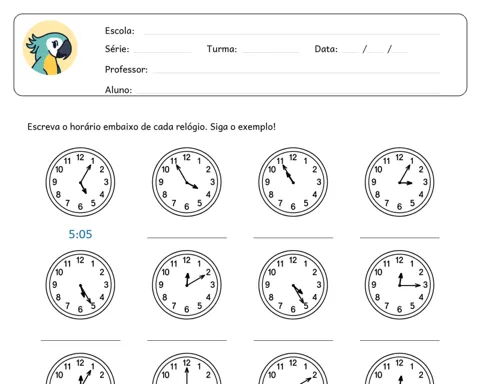Click the answer line under second row's first clock
480x384 pixels.
pos(80,340)
